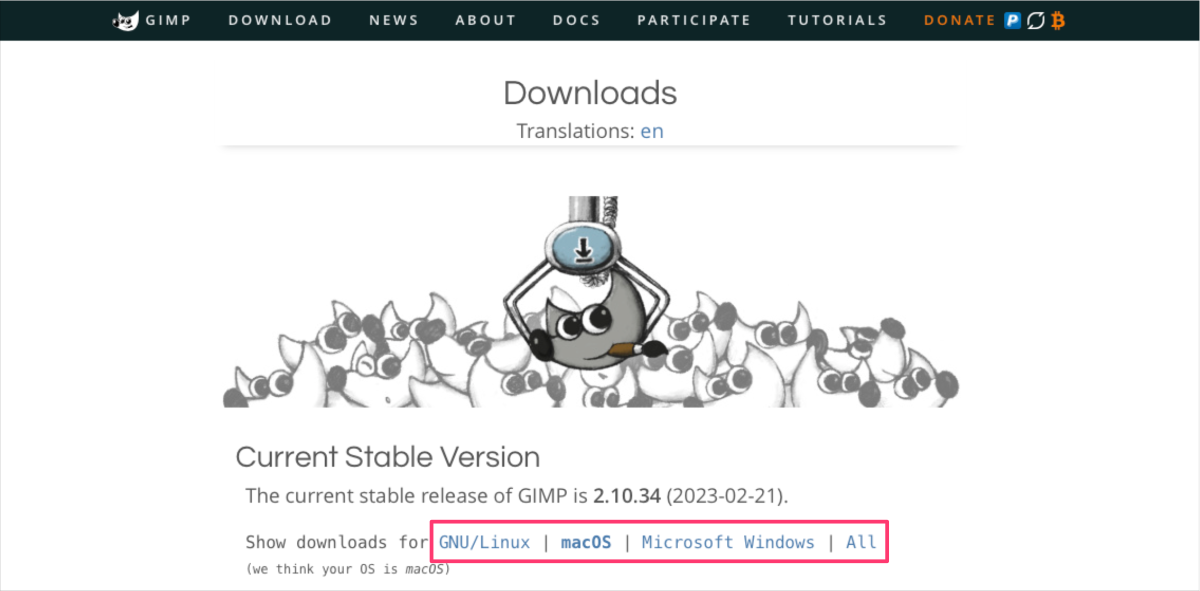
Task: Click the orange DONATE text link
Action: point(959,20)
